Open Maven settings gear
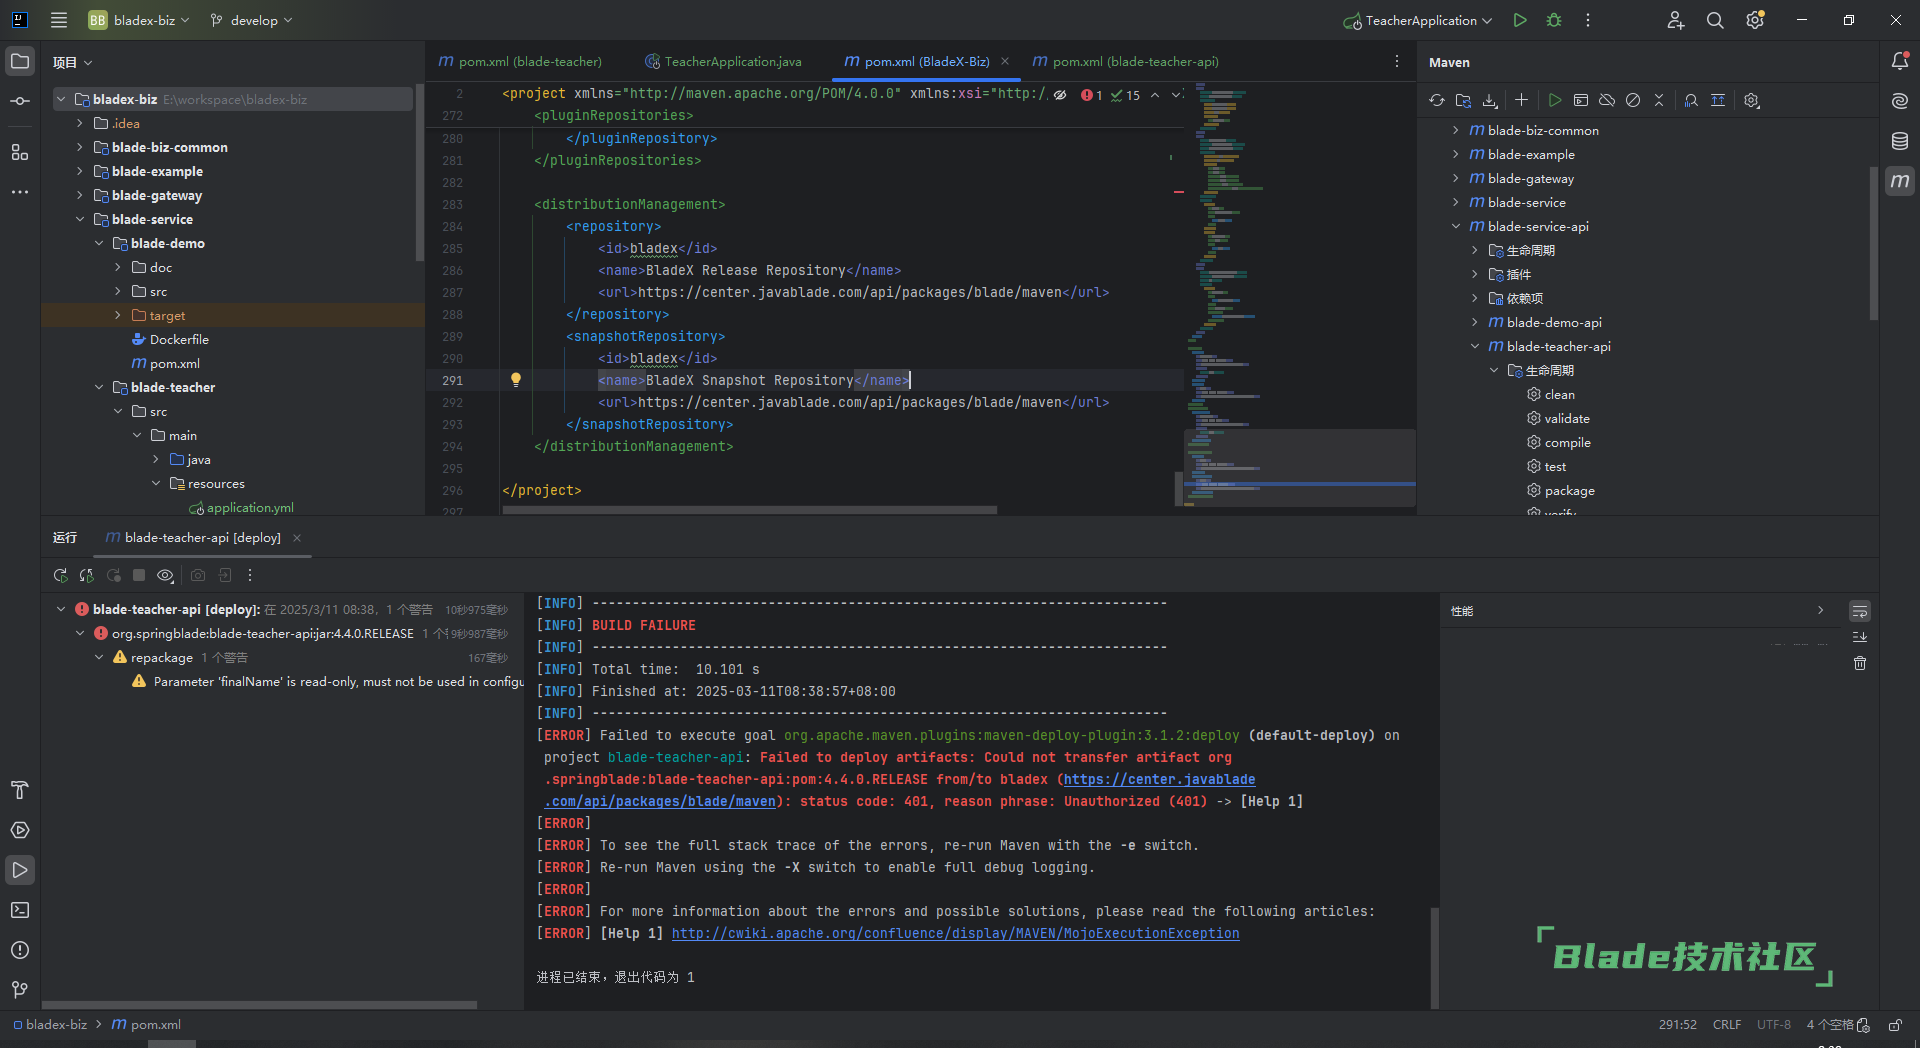The image size is (1920, 1048). [1752, 100]
